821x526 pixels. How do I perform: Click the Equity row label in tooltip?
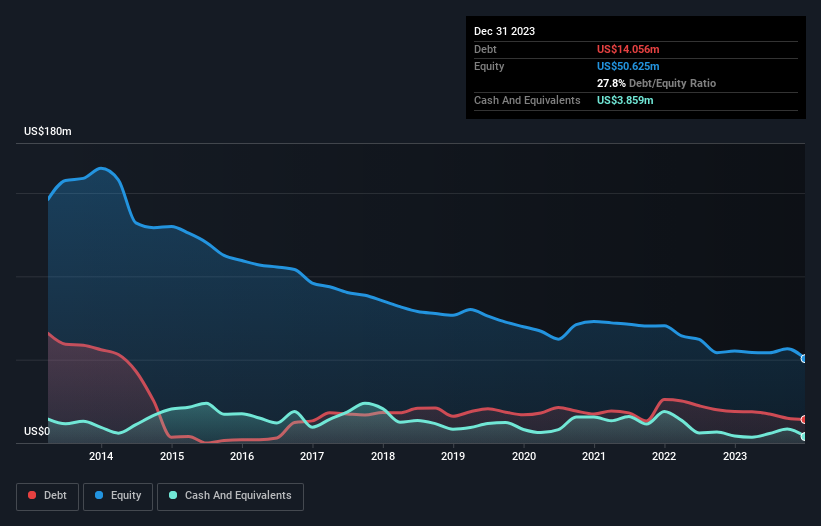click(x=489, y=66)
